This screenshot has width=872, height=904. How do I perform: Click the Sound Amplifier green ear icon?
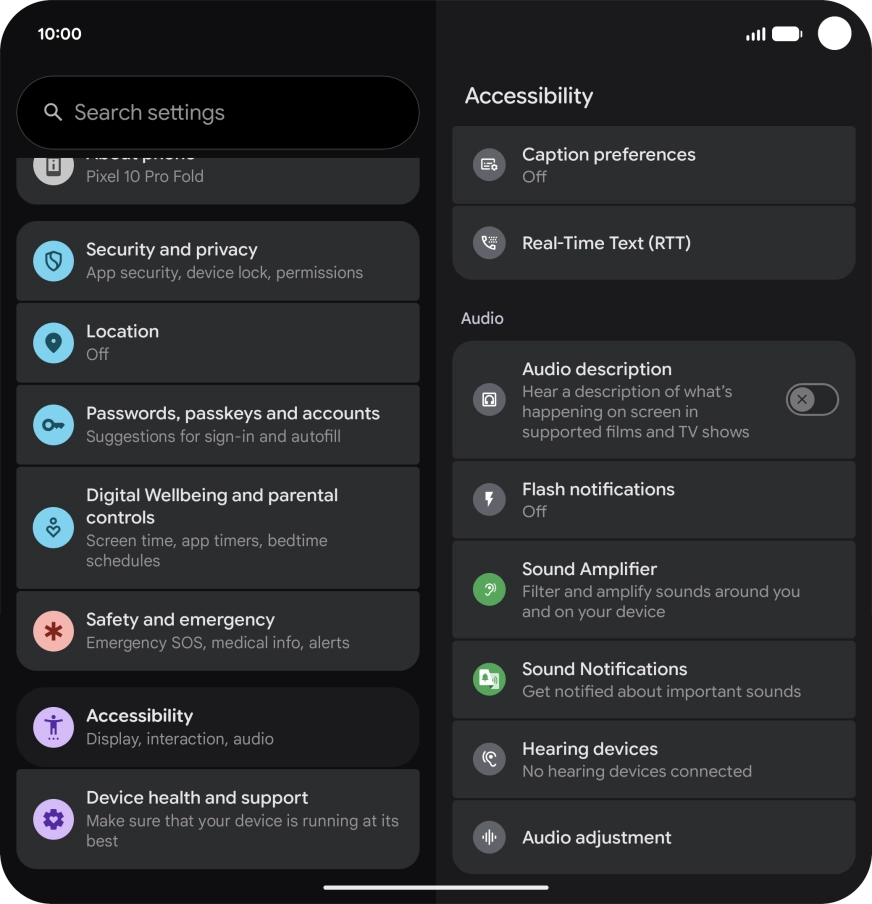click(x=489, y=589)
